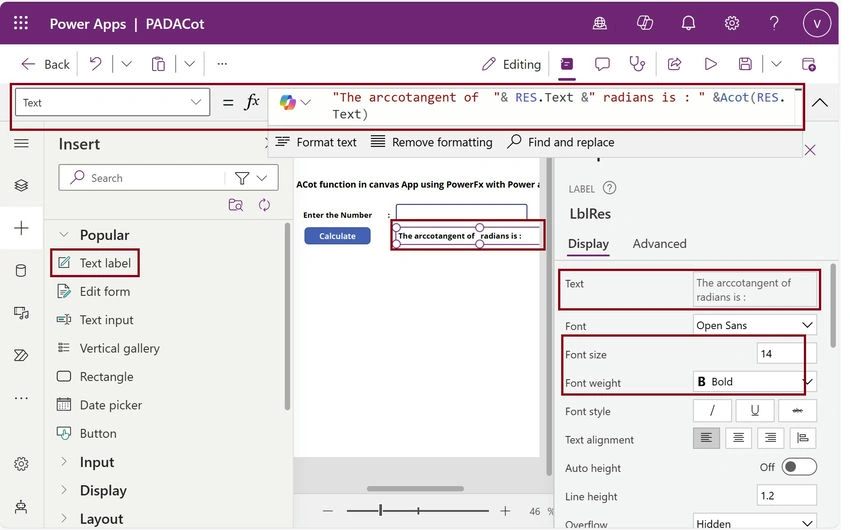The width and height of the screenshot is (850, 530).
Task: Click the canvas zoom slider handle
Action: (381, 510)
